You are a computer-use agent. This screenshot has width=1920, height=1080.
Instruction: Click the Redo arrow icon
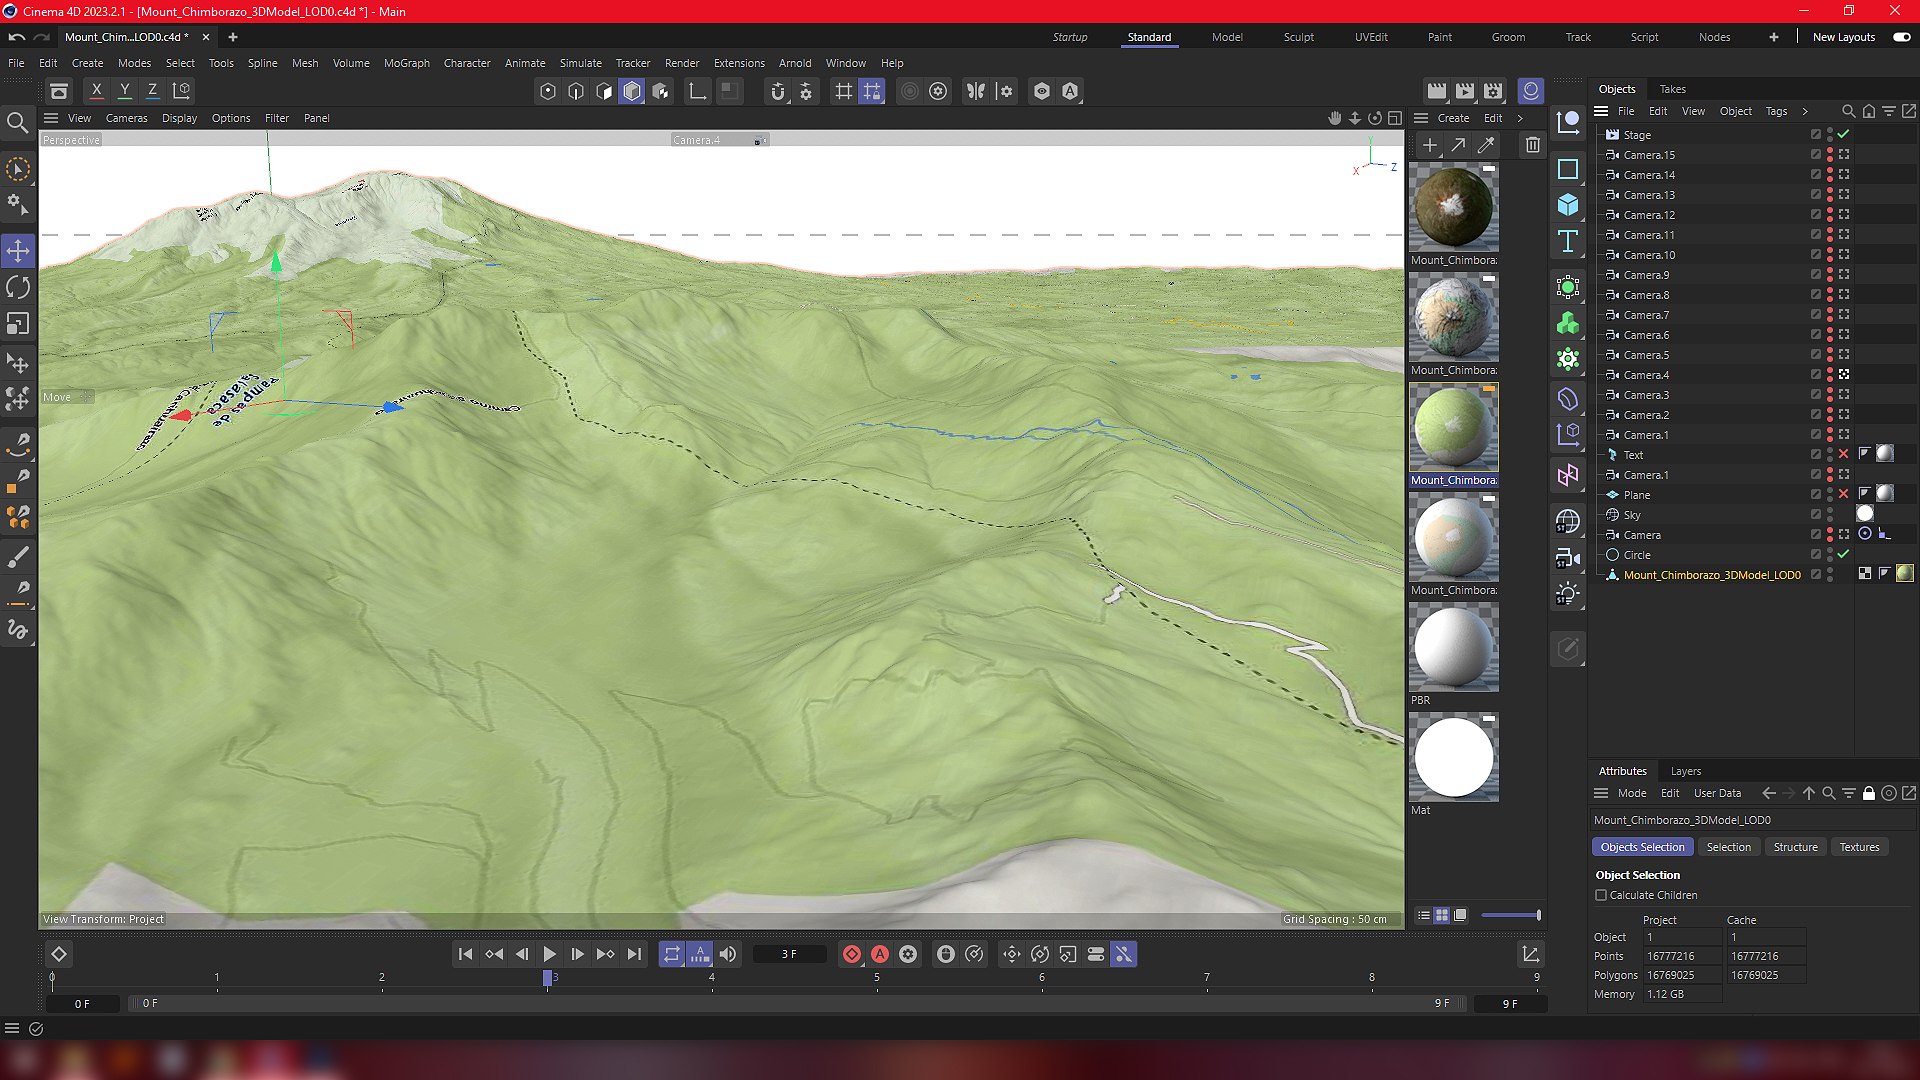[42, 37]
